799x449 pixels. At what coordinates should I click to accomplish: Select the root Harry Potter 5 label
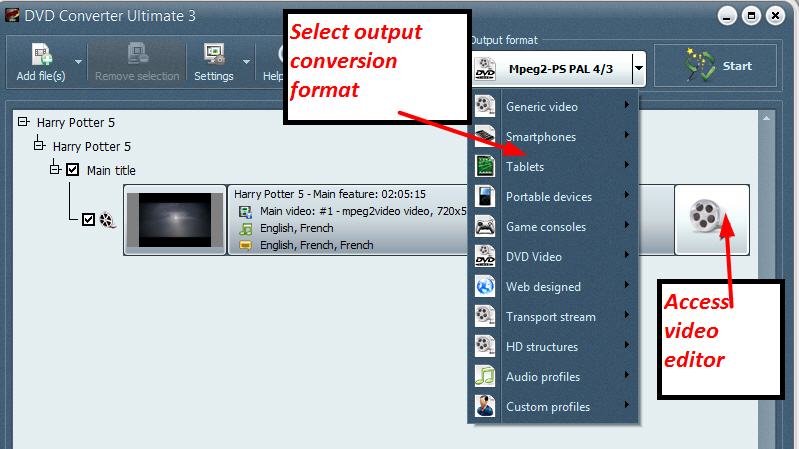[75, 122]
